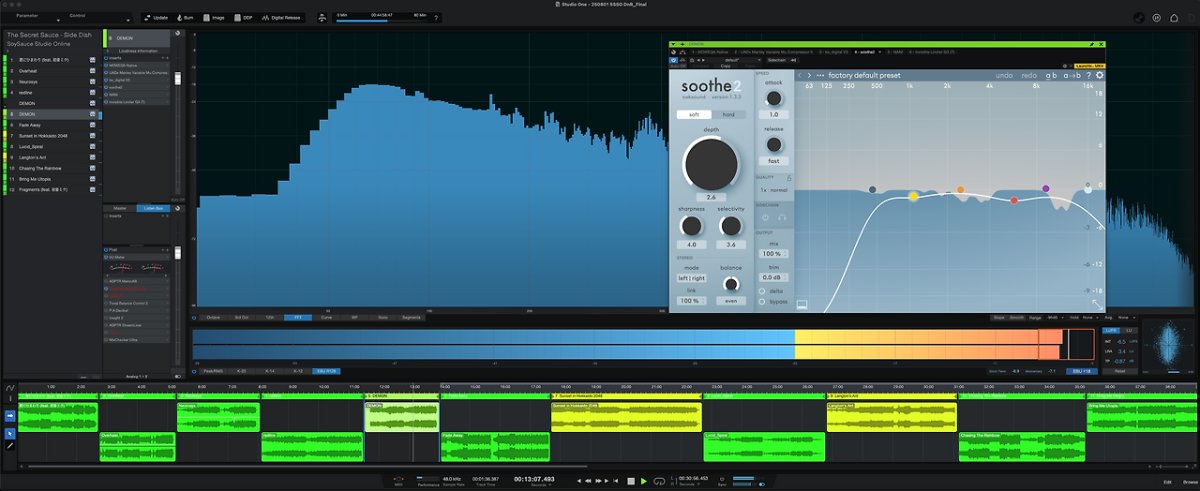Click the orange EQ node in soothe2

(x=960, y=189)
